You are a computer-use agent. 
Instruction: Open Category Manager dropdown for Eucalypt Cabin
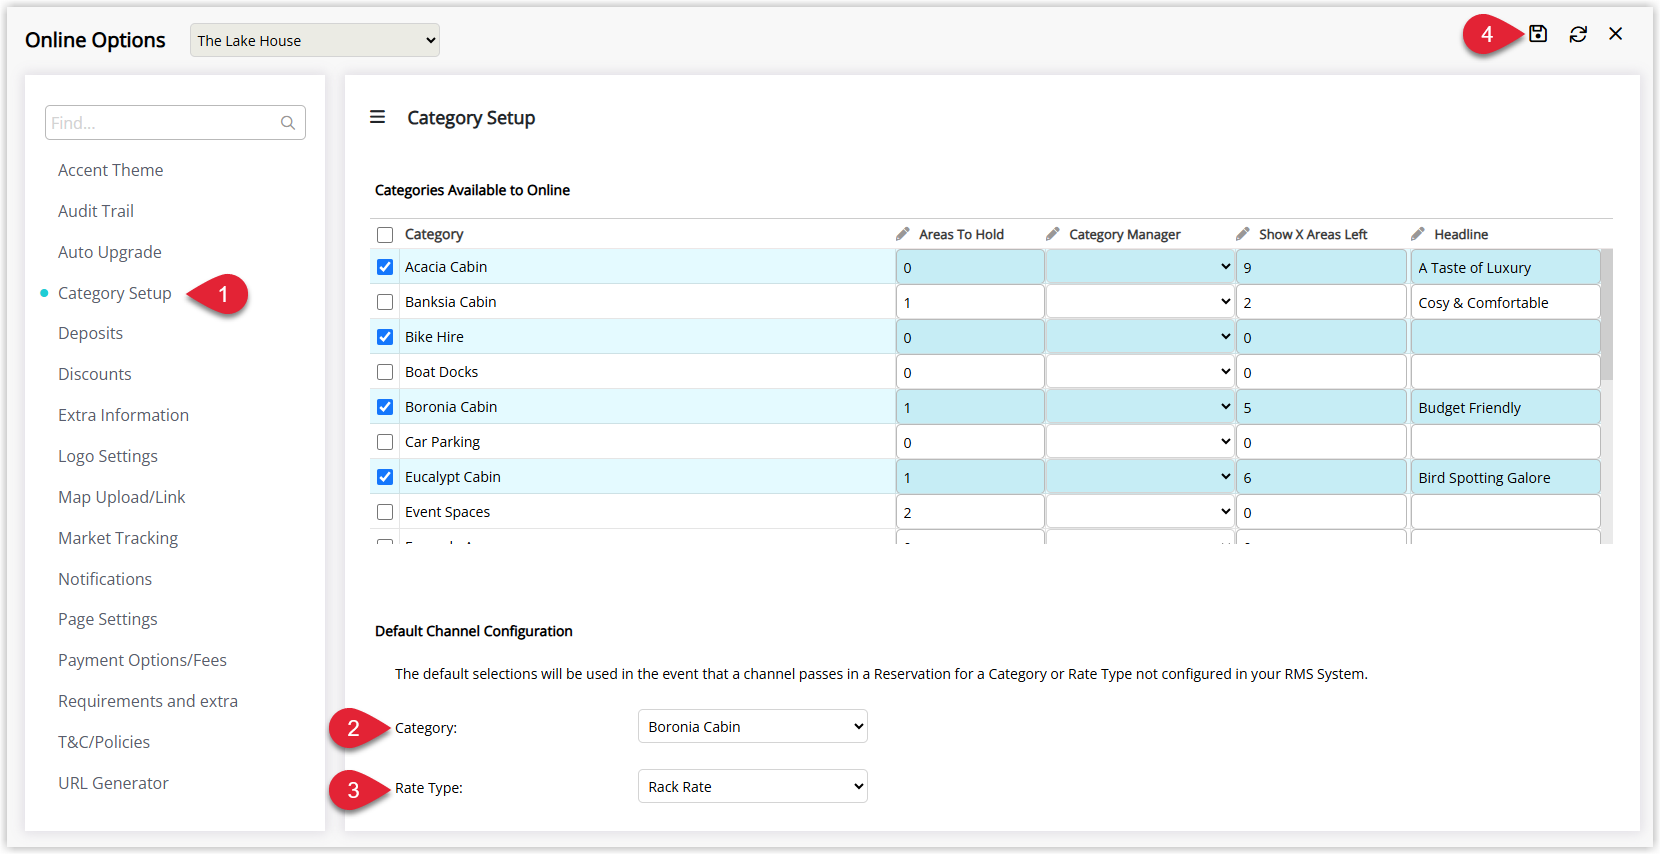tap(1140, 477)
